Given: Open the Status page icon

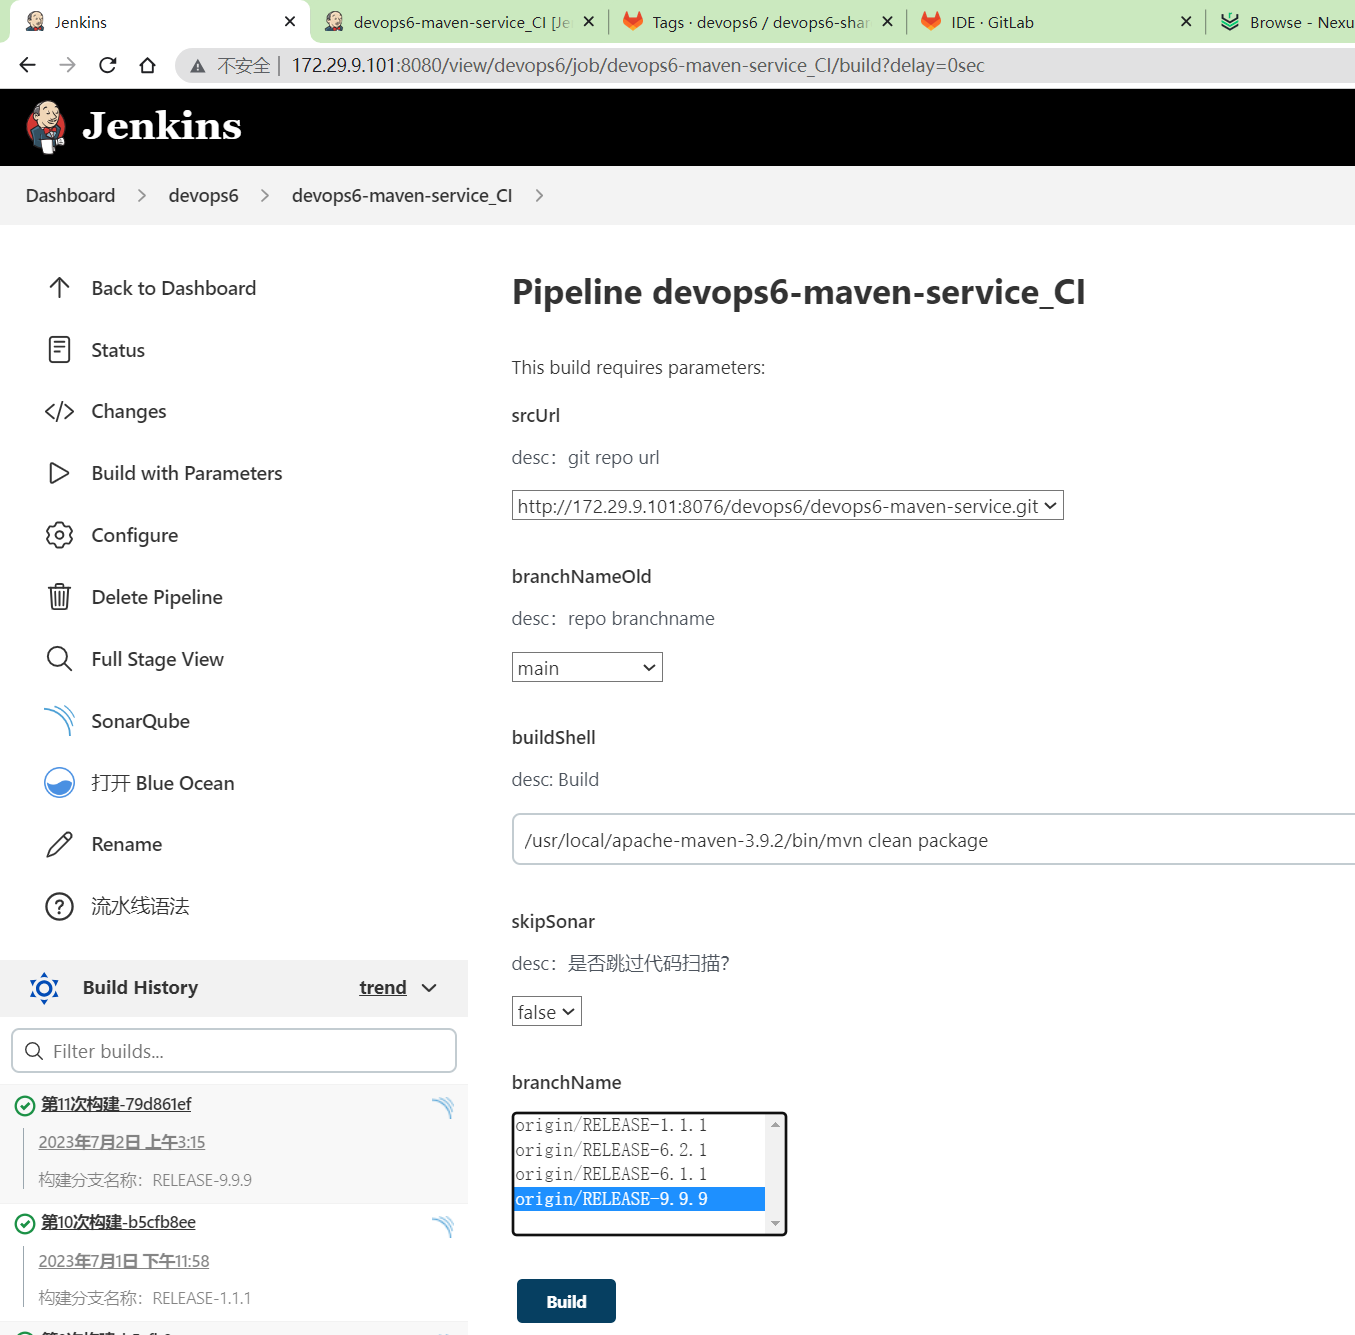Looking at the screenshot, I should (59, 350).
